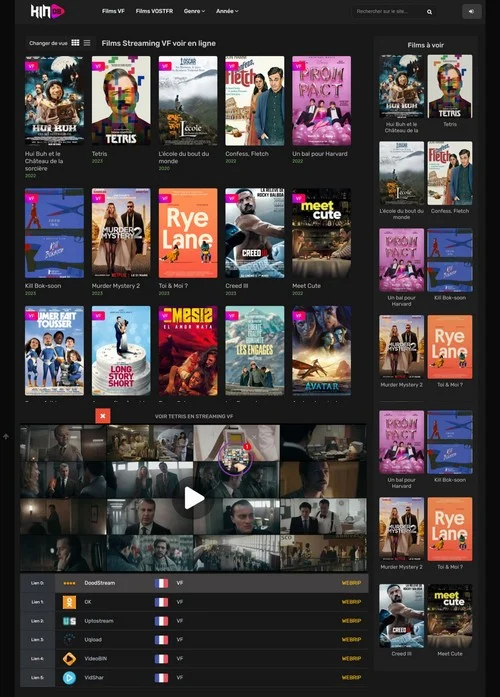Click the VideoBIN orange play icon

click(x=69, y=659)
